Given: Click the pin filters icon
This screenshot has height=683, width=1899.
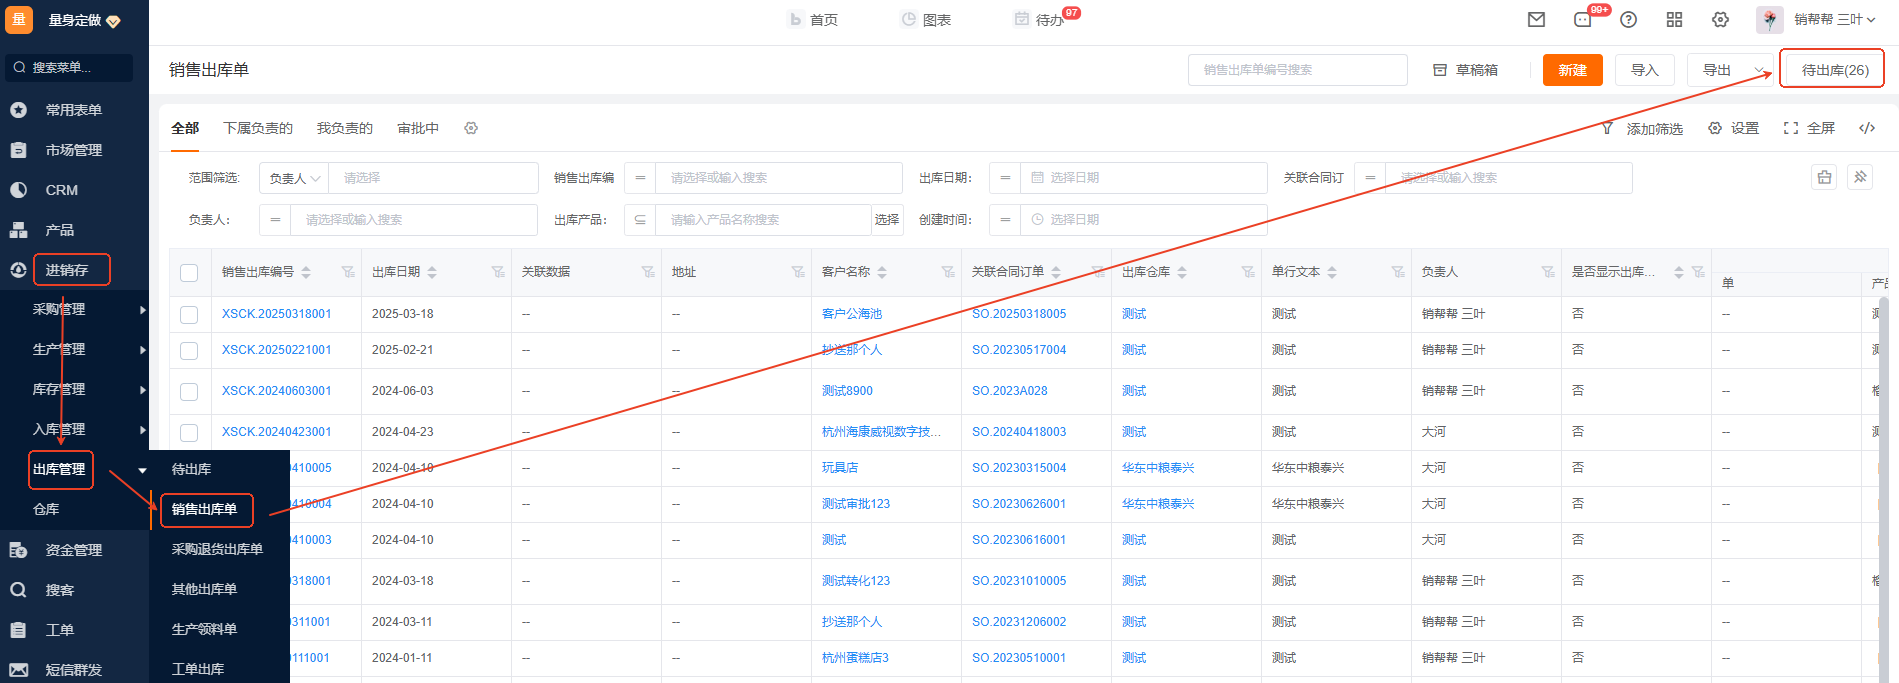Looking at the screenshot, I should [x=1860, y=177].
